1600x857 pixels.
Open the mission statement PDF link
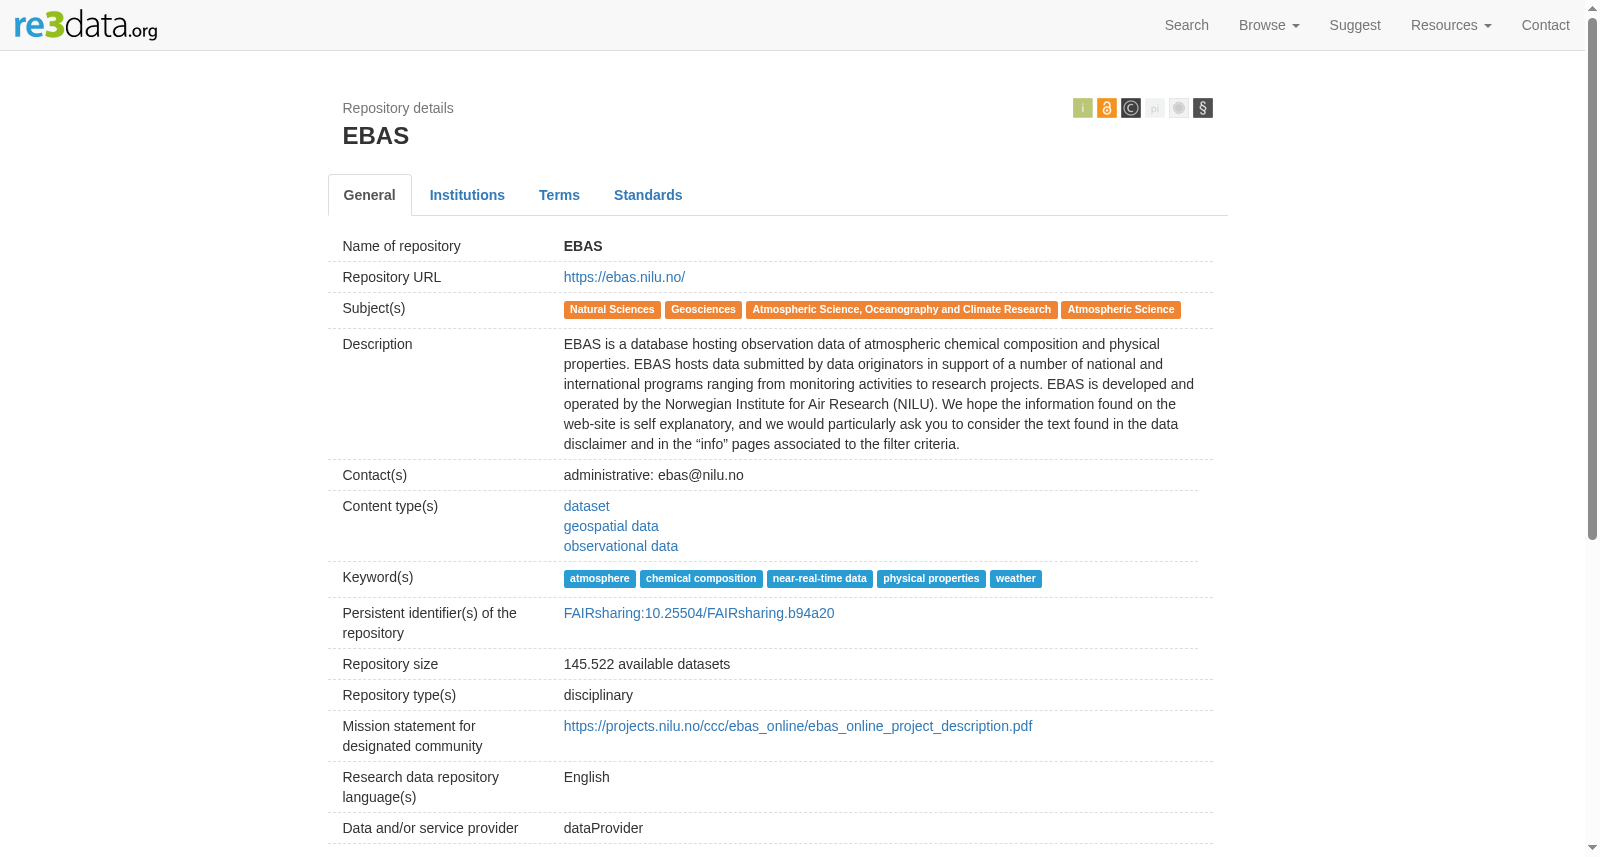(797, 726)
